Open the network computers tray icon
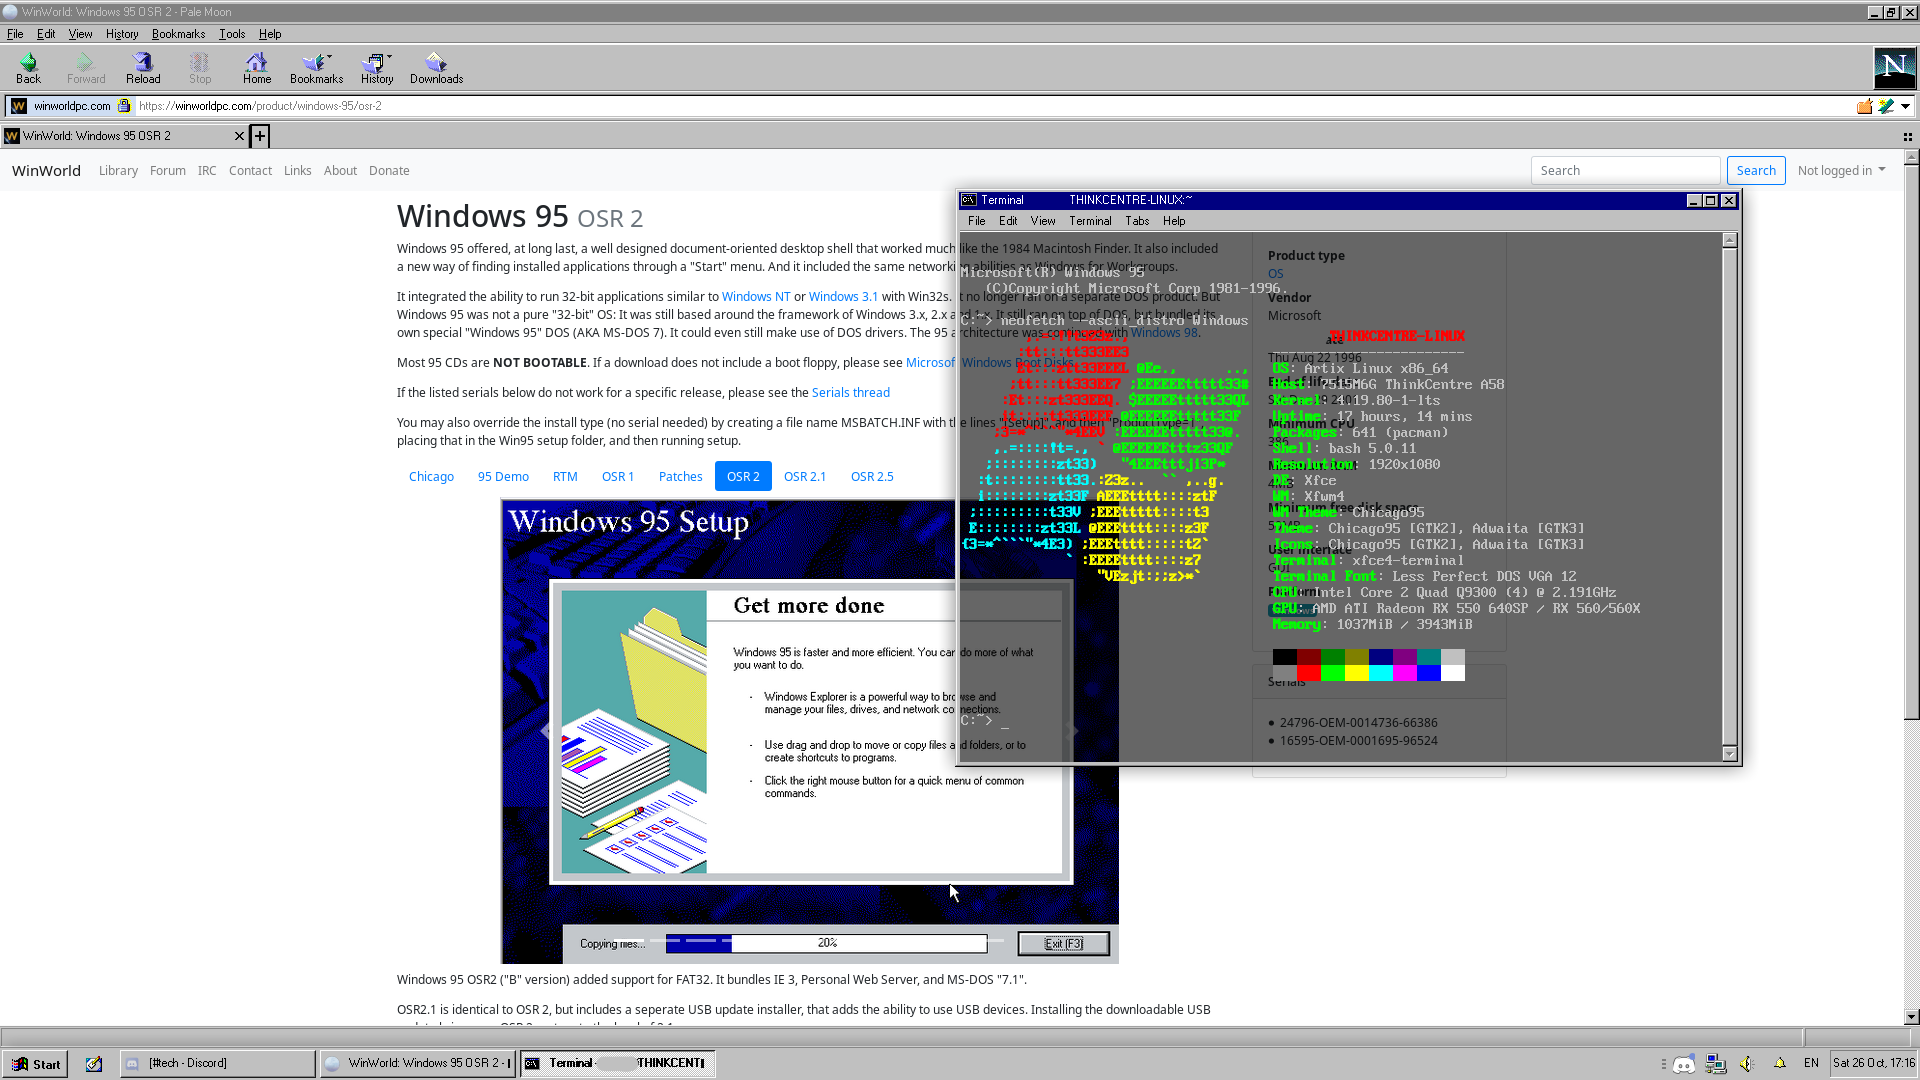This screenshot has width=1920, height=1080. [x=1716, y=1064]
